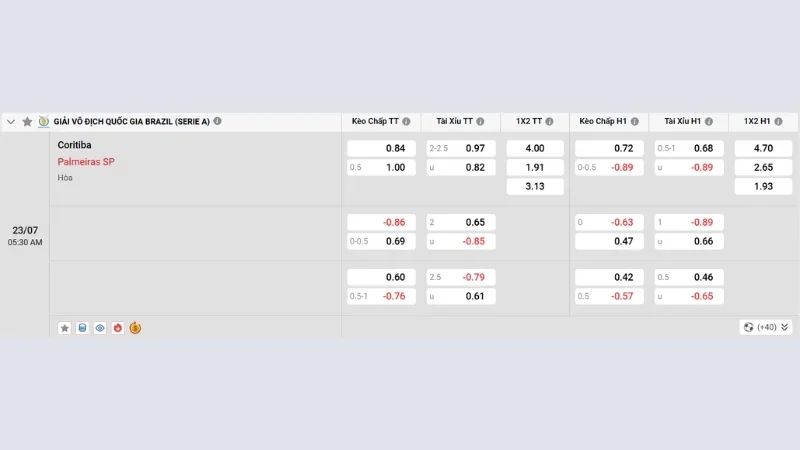Add match to favorites with star button

[64, 328]
